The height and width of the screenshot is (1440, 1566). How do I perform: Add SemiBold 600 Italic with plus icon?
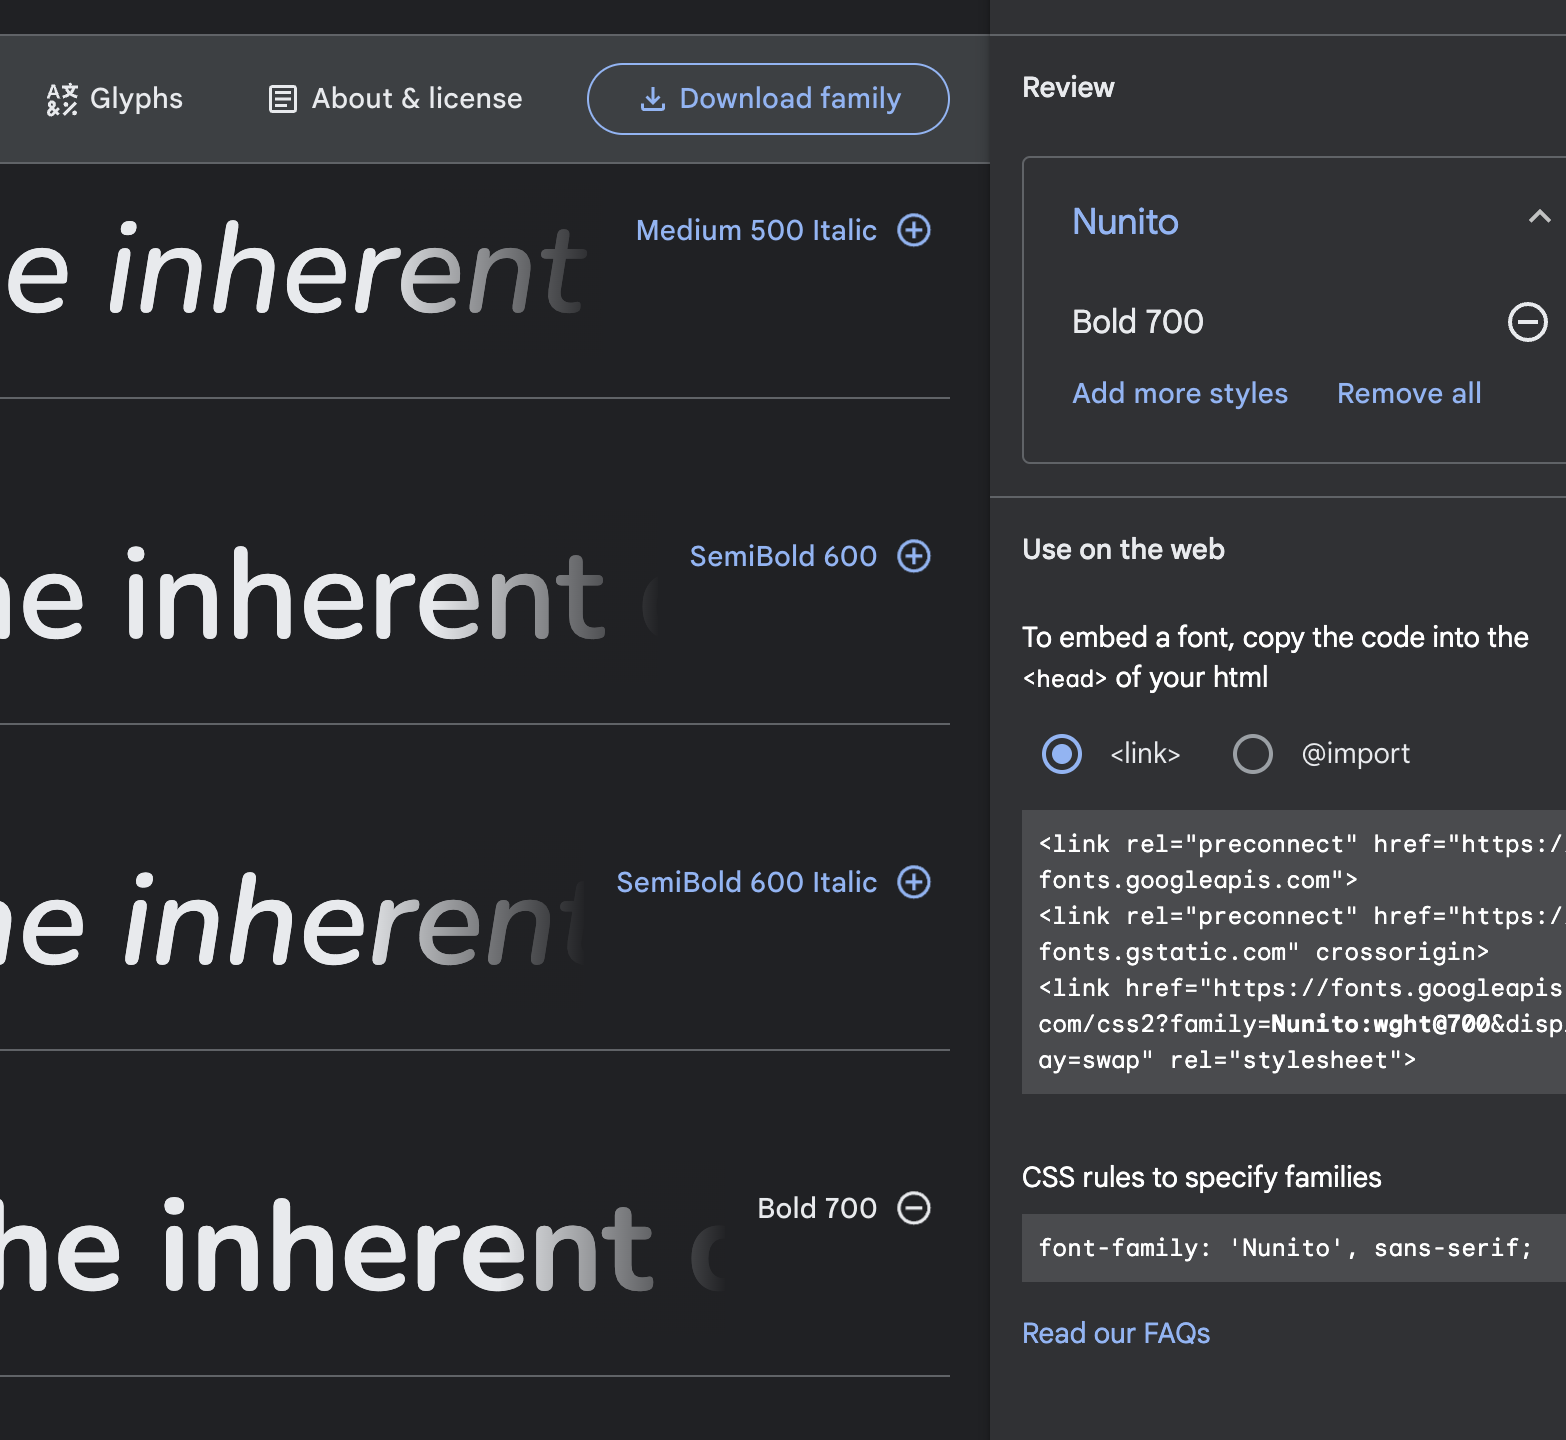(913, 882)
